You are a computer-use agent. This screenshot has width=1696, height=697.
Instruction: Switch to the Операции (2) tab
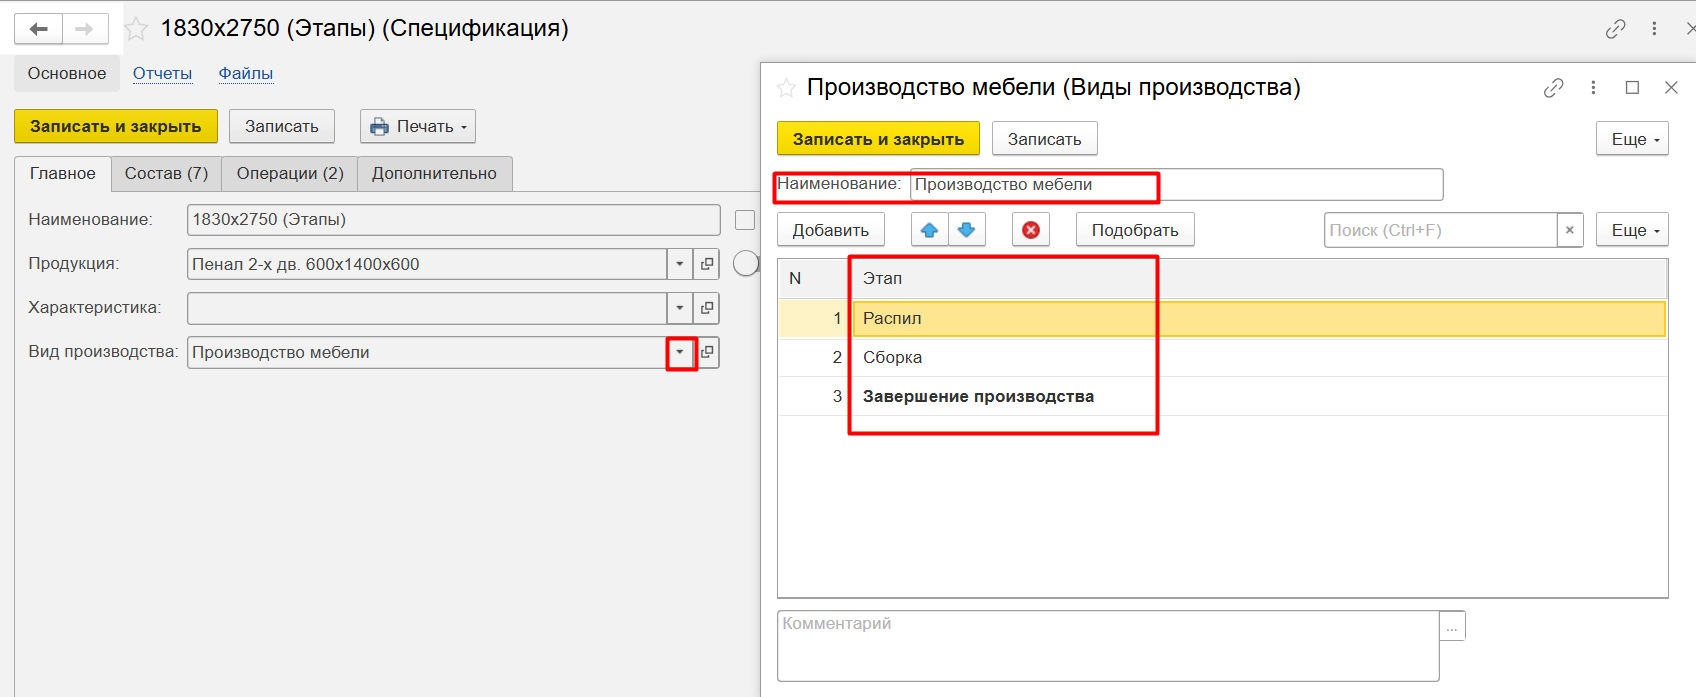coord(290,173)
